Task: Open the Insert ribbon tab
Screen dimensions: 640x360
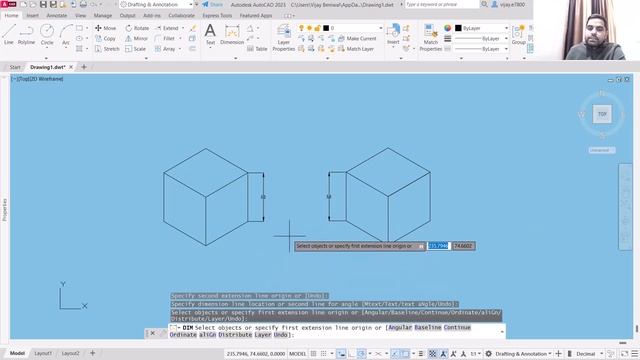Action: (32, 16)
